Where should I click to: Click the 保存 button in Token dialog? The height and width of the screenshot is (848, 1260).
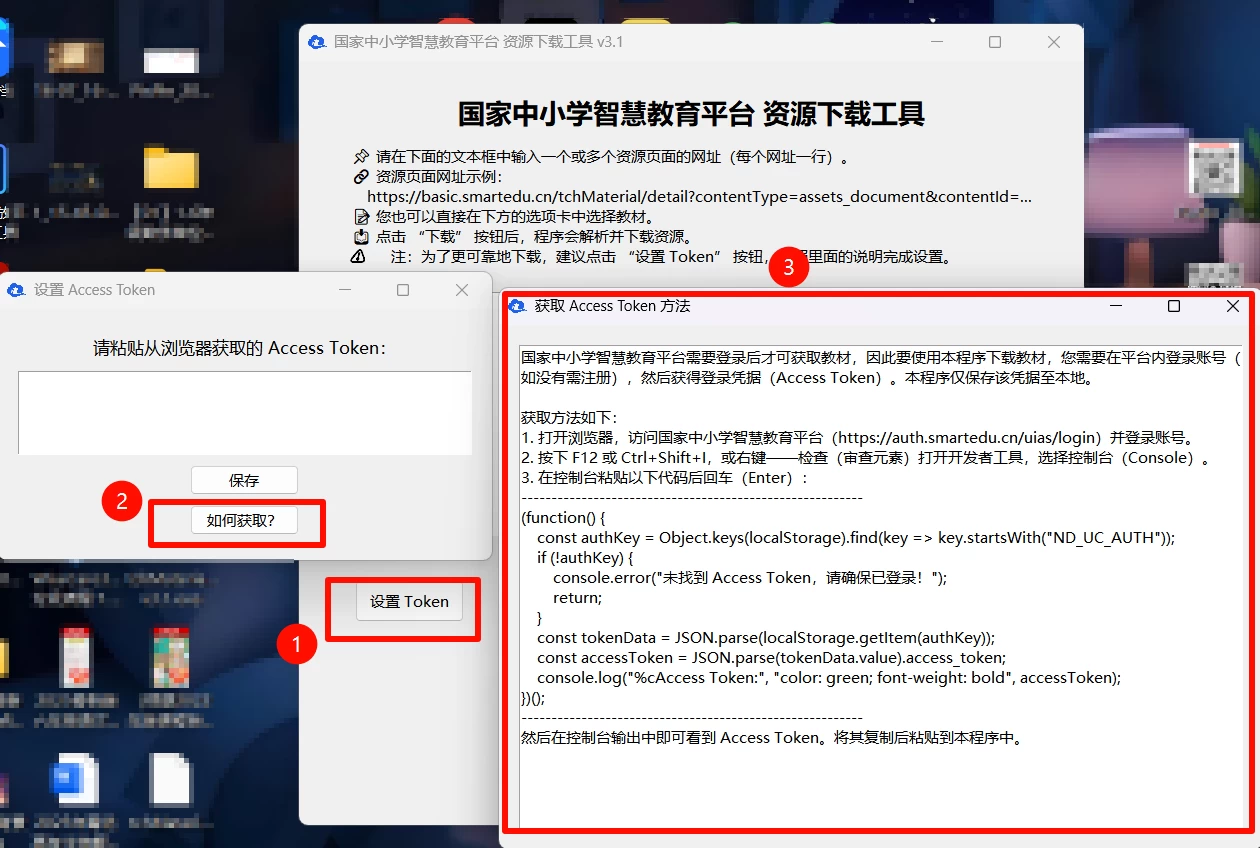click(244, 480)
